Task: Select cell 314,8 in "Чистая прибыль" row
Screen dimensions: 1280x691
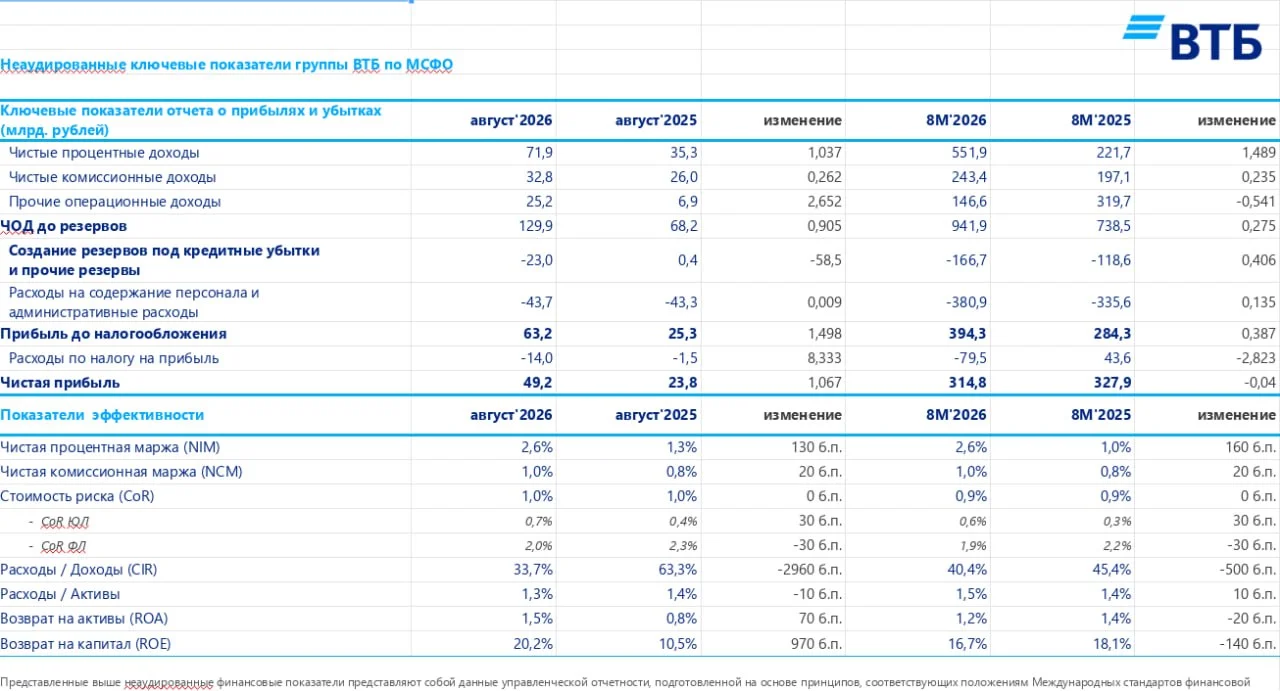Action: click(967, 382)
